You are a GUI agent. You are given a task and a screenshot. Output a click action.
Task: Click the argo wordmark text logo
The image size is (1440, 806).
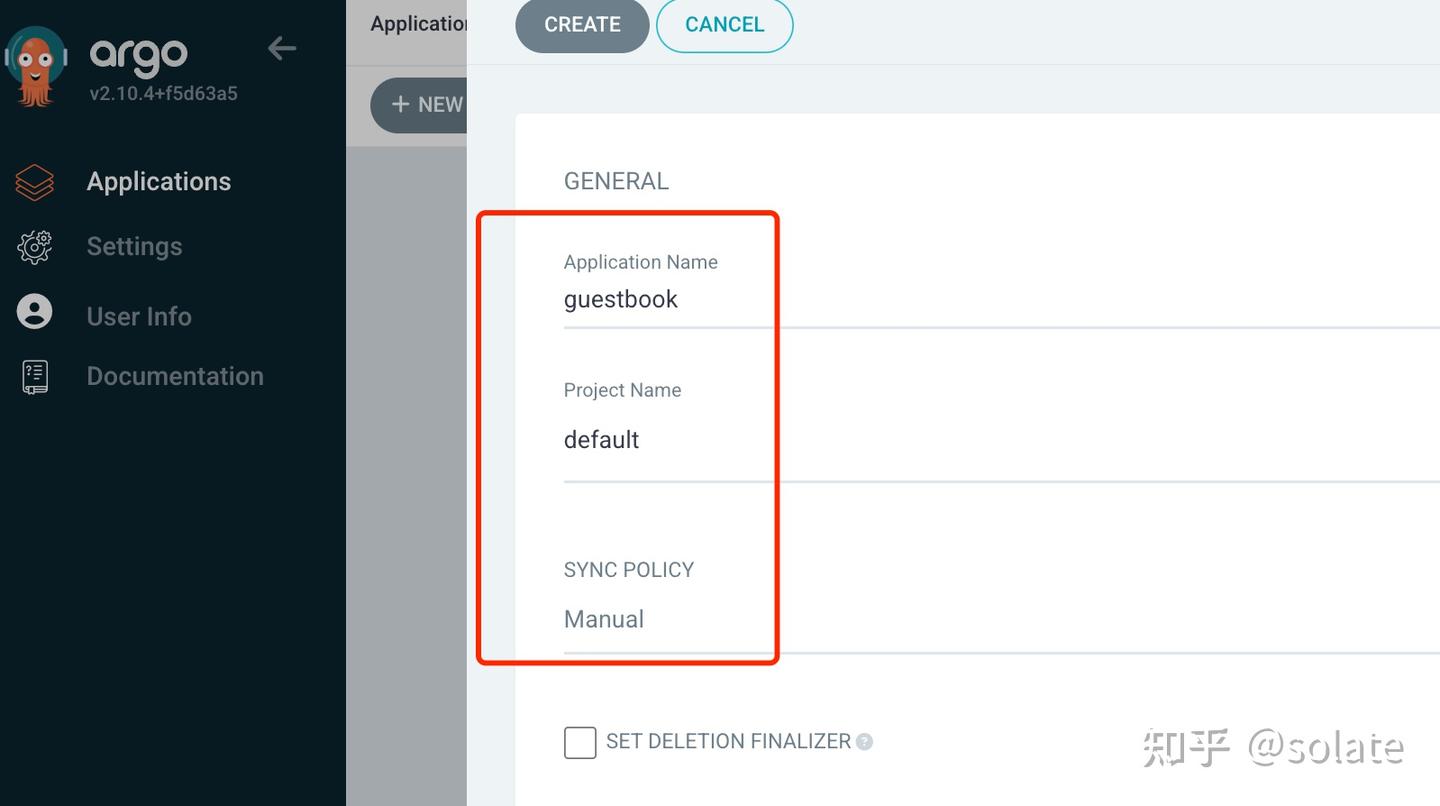click(138, 55)
